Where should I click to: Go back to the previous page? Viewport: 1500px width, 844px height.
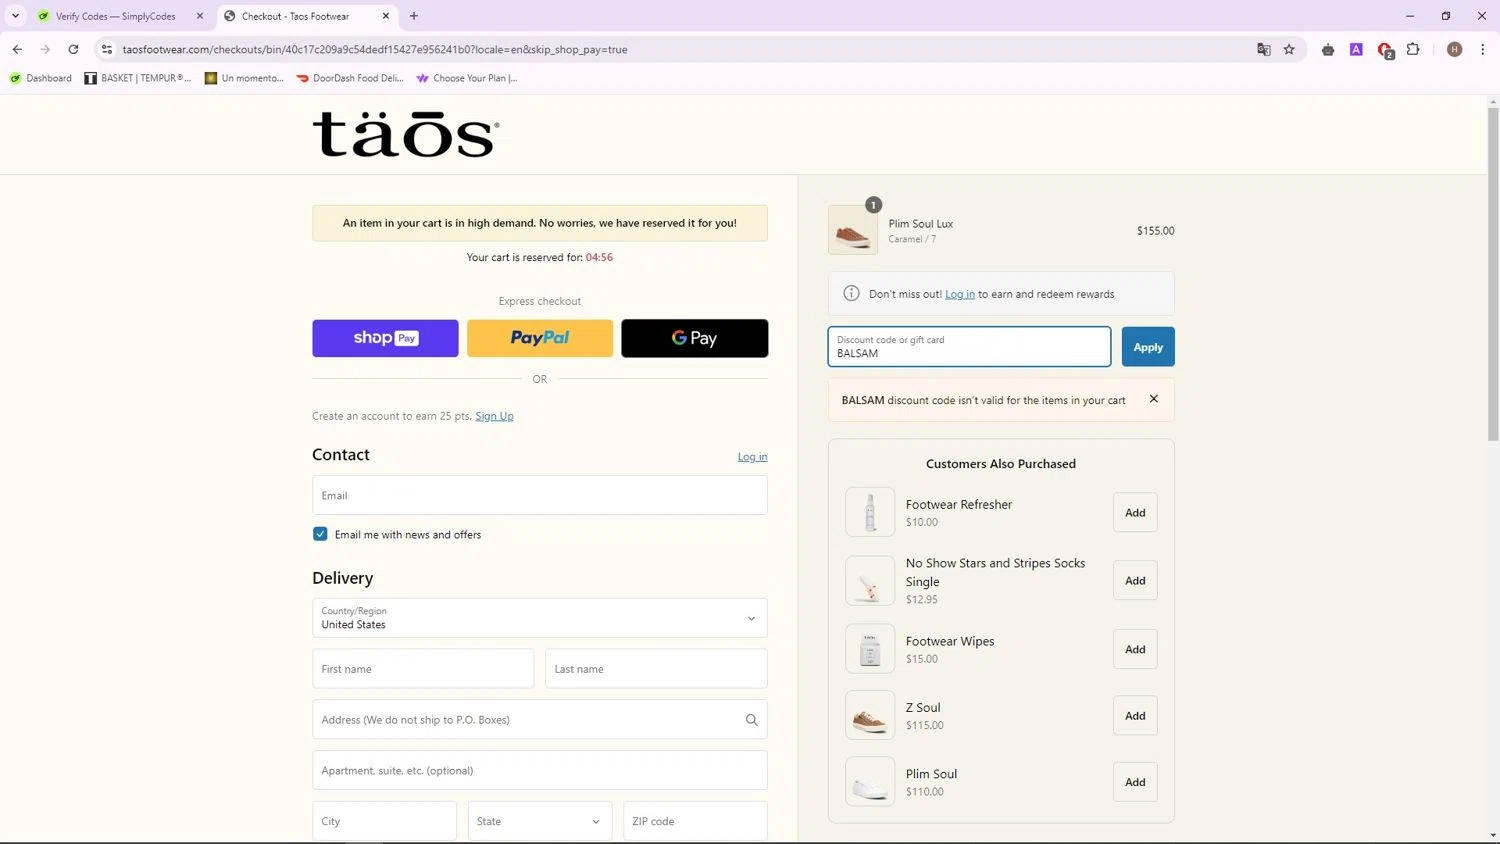(x=17, y=49)
